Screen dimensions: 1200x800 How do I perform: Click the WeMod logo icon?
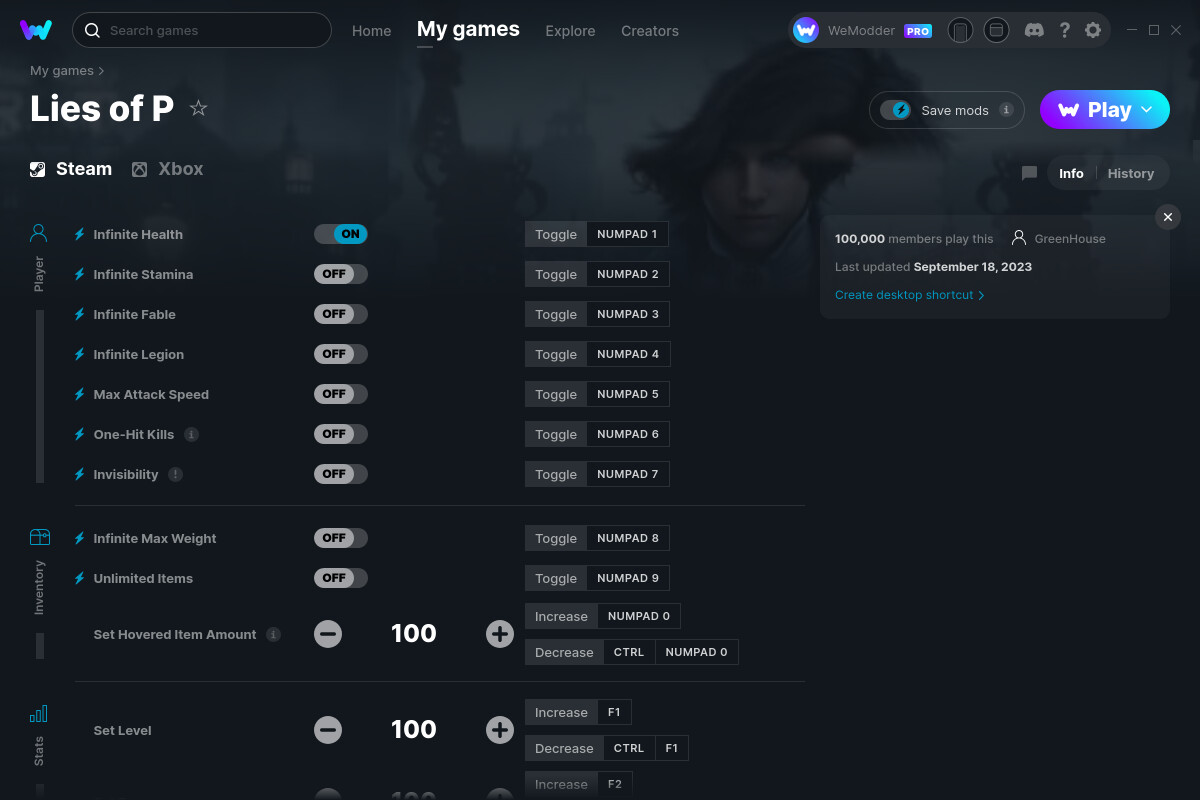click(36, 30)
